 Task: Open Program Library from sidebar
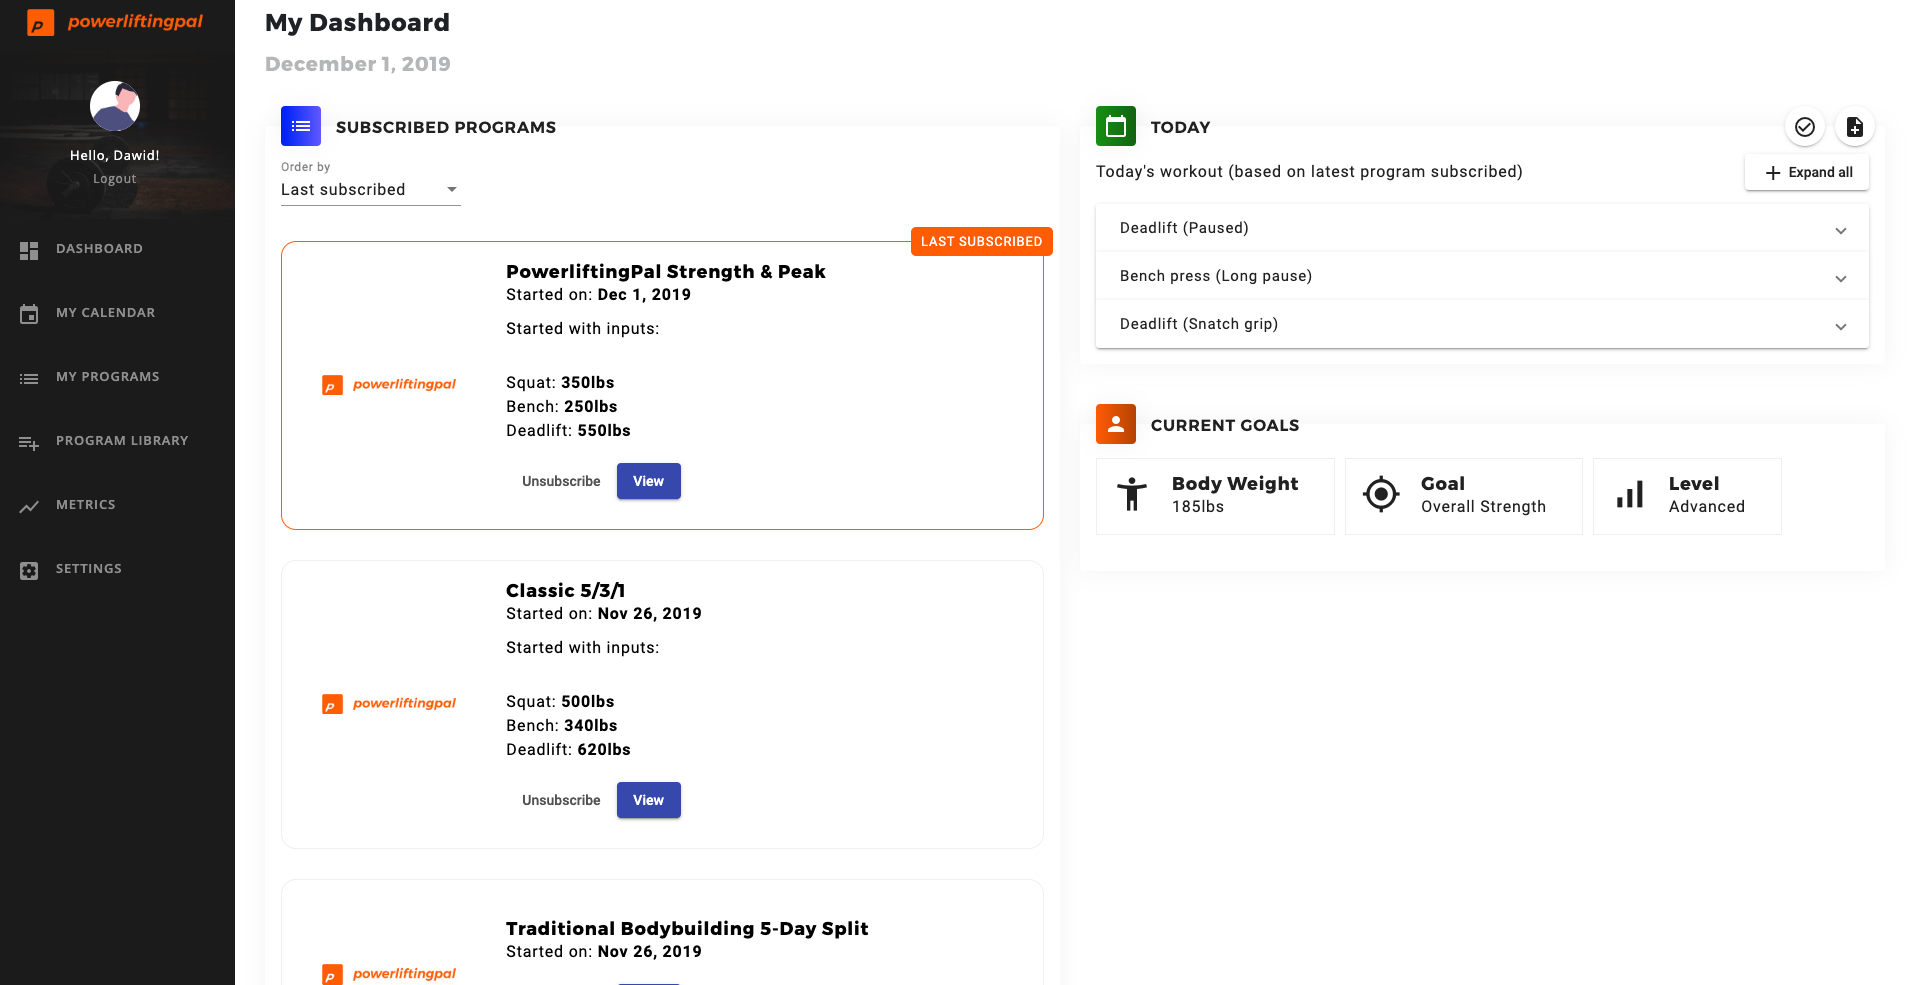122,441
